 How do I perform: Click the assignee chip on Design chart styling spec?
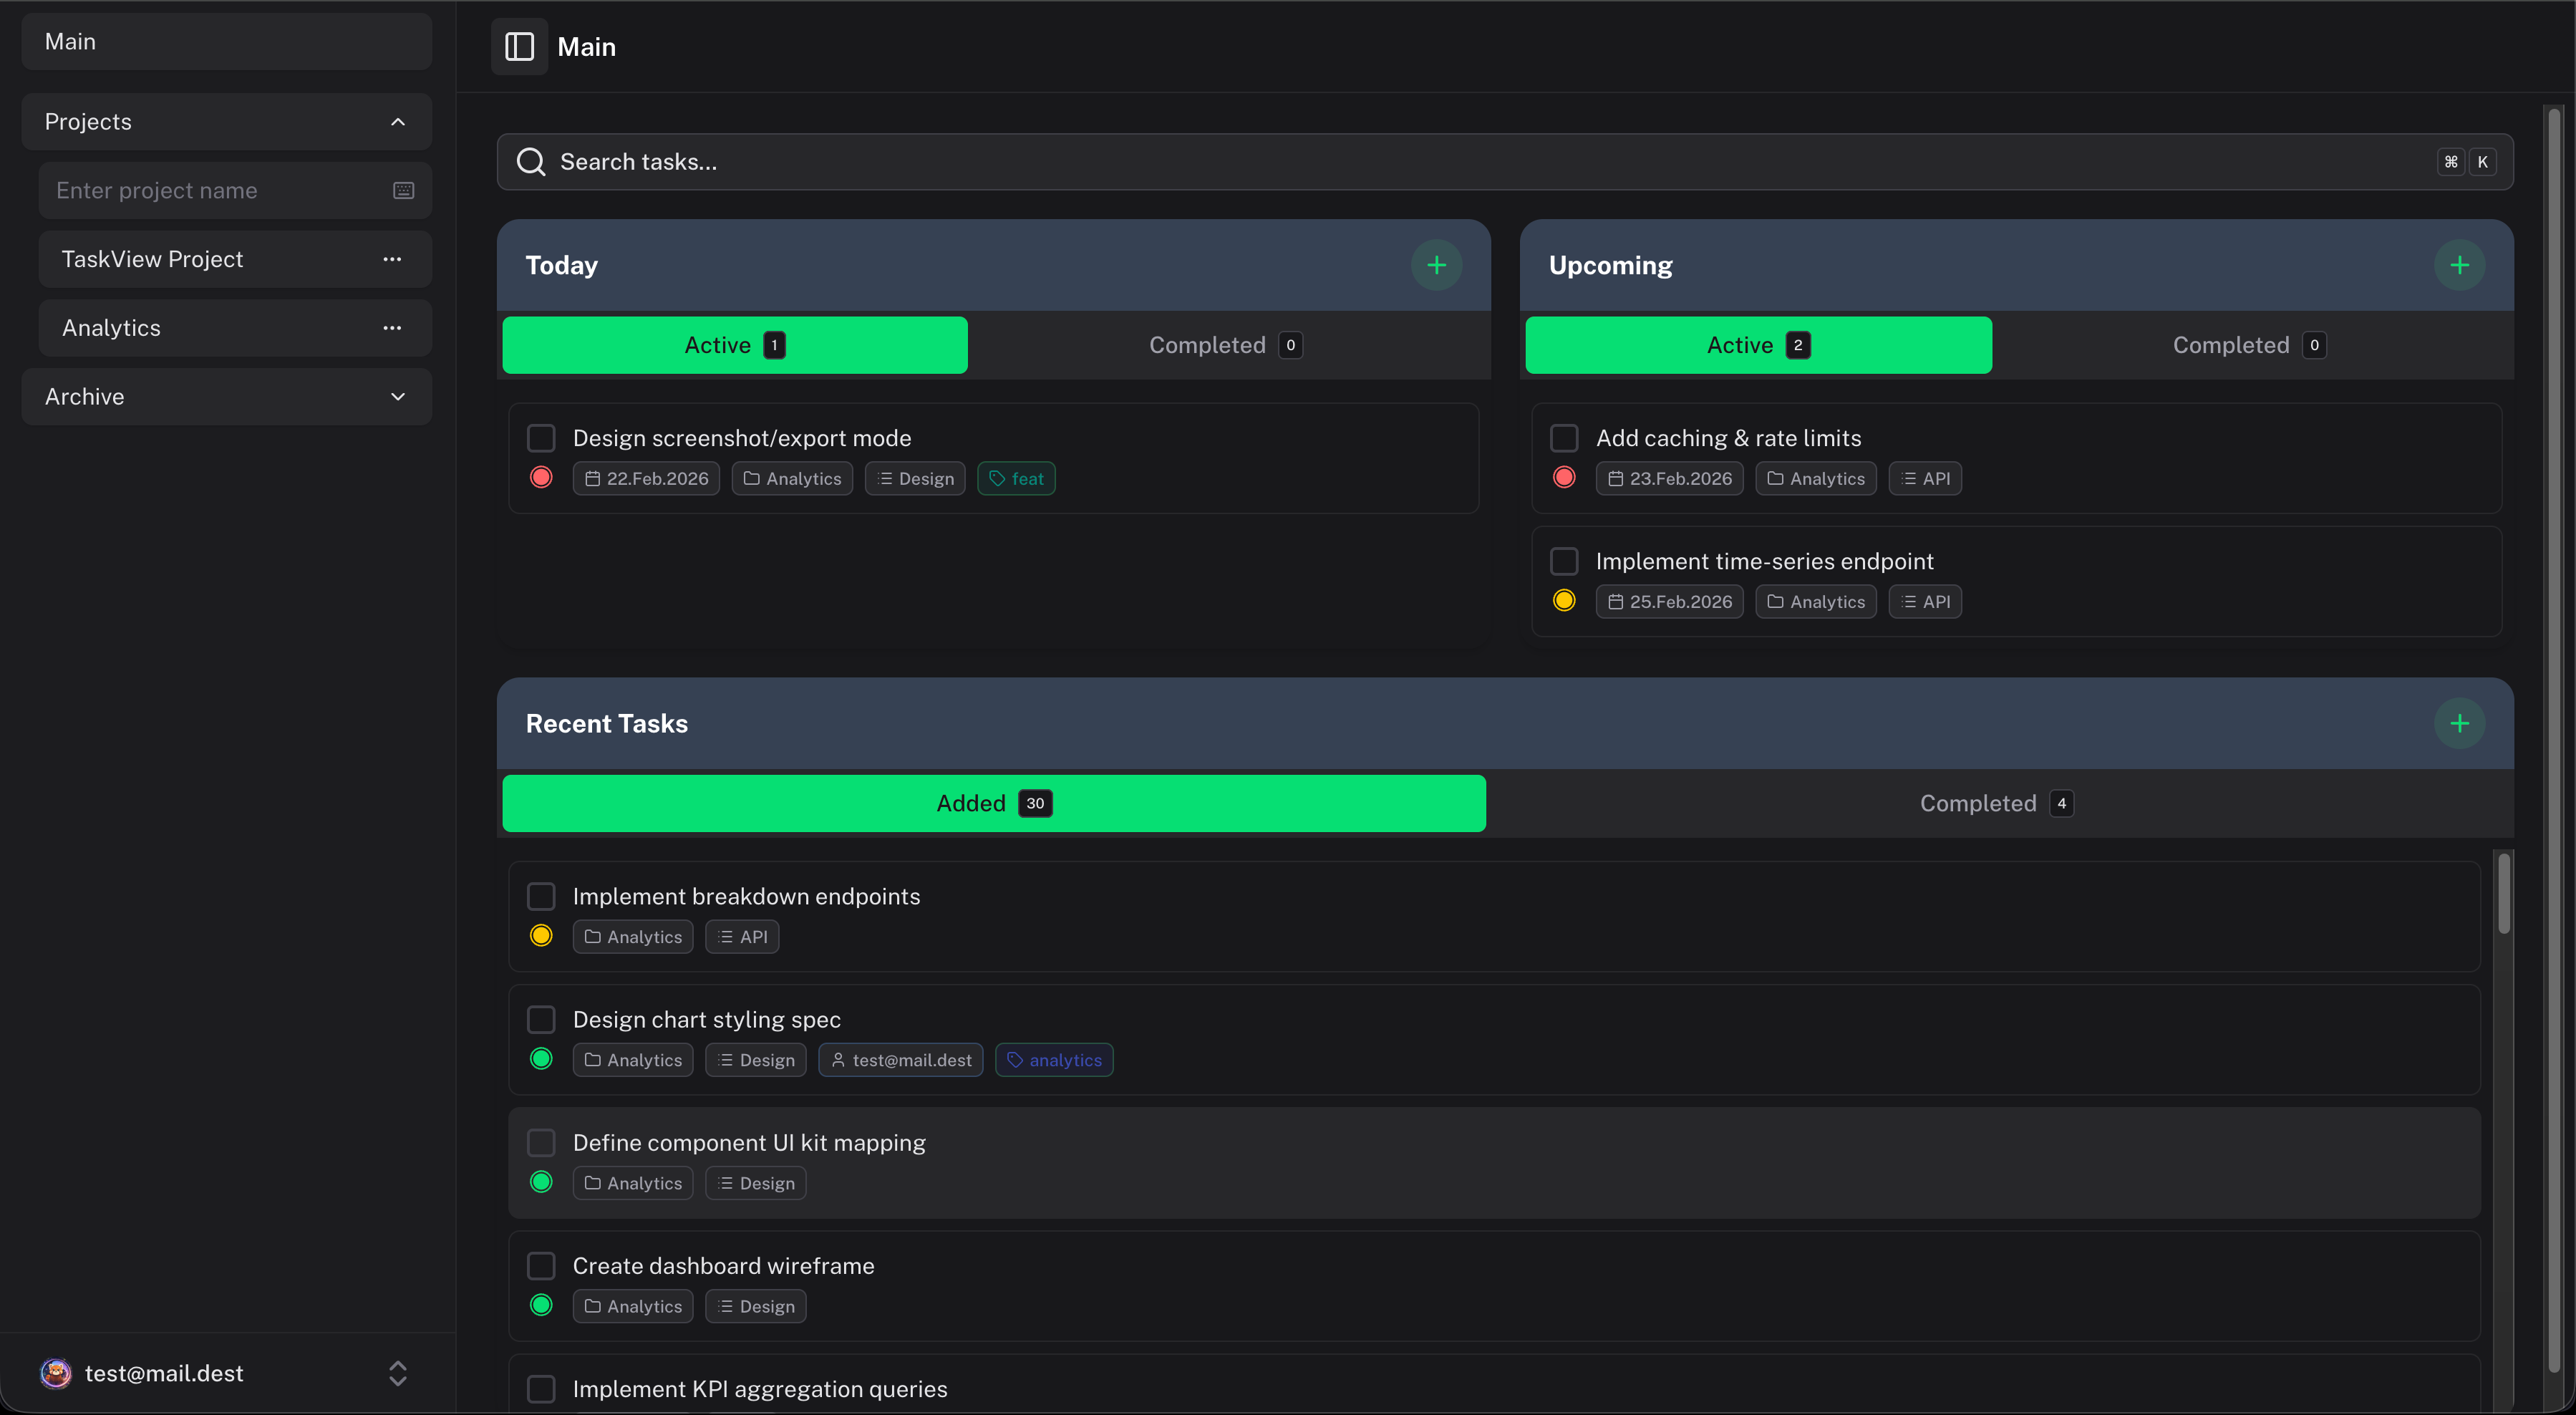tap(899, 1059)
